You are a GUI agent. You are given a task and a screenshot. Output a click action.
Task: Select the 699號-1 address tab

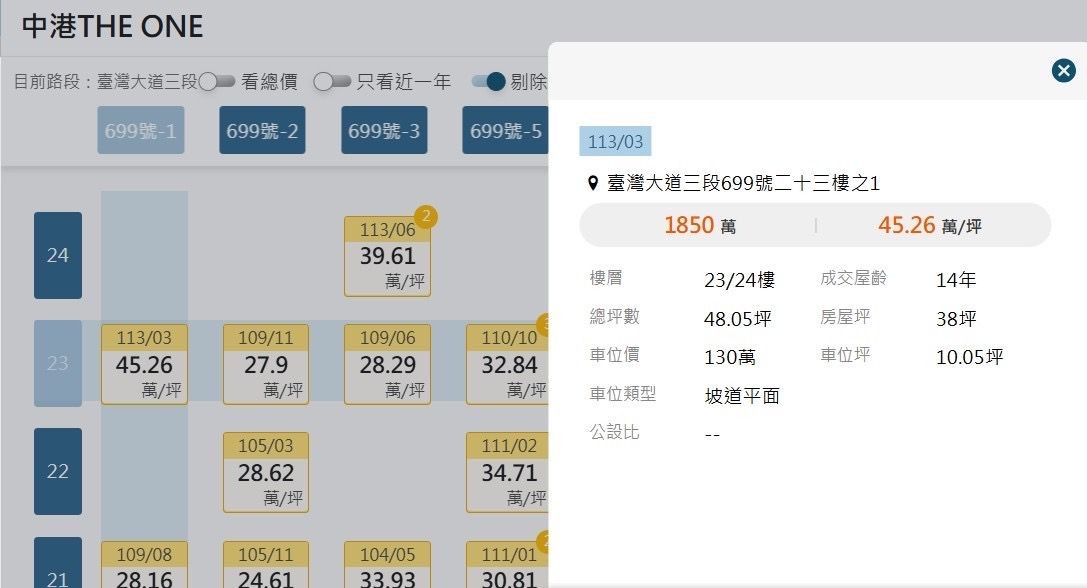(x=140, y=131)
